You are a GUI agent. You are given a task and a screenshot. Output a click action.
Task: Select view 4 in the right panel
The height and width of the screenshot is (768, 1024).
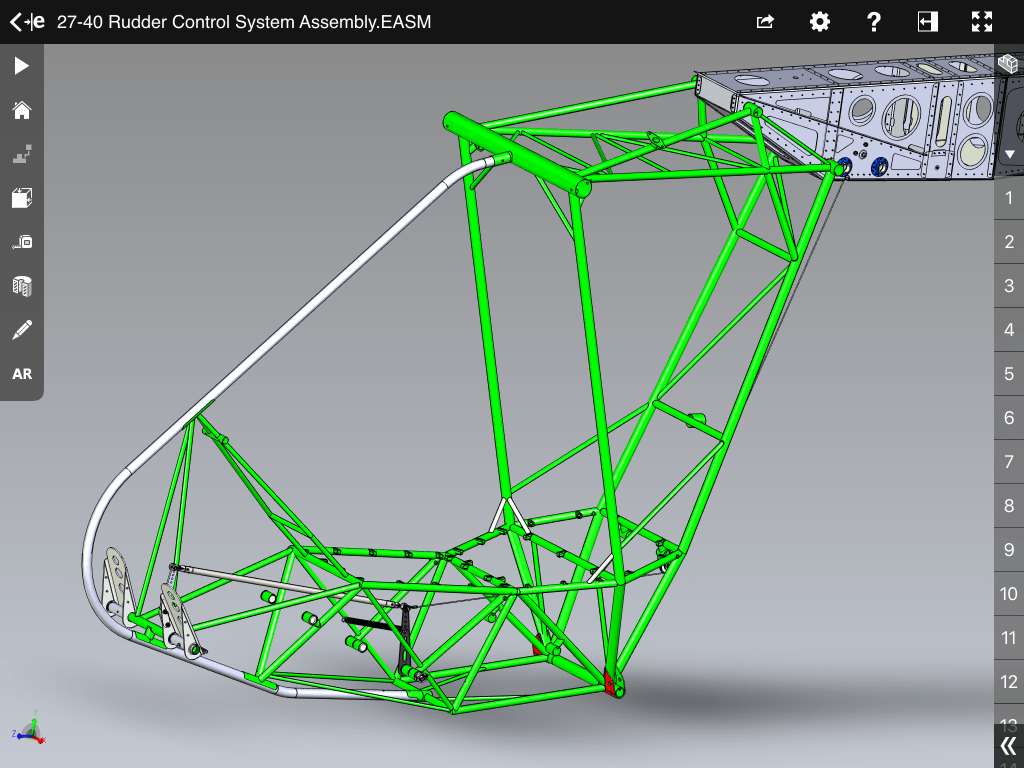coord(1009,330)
